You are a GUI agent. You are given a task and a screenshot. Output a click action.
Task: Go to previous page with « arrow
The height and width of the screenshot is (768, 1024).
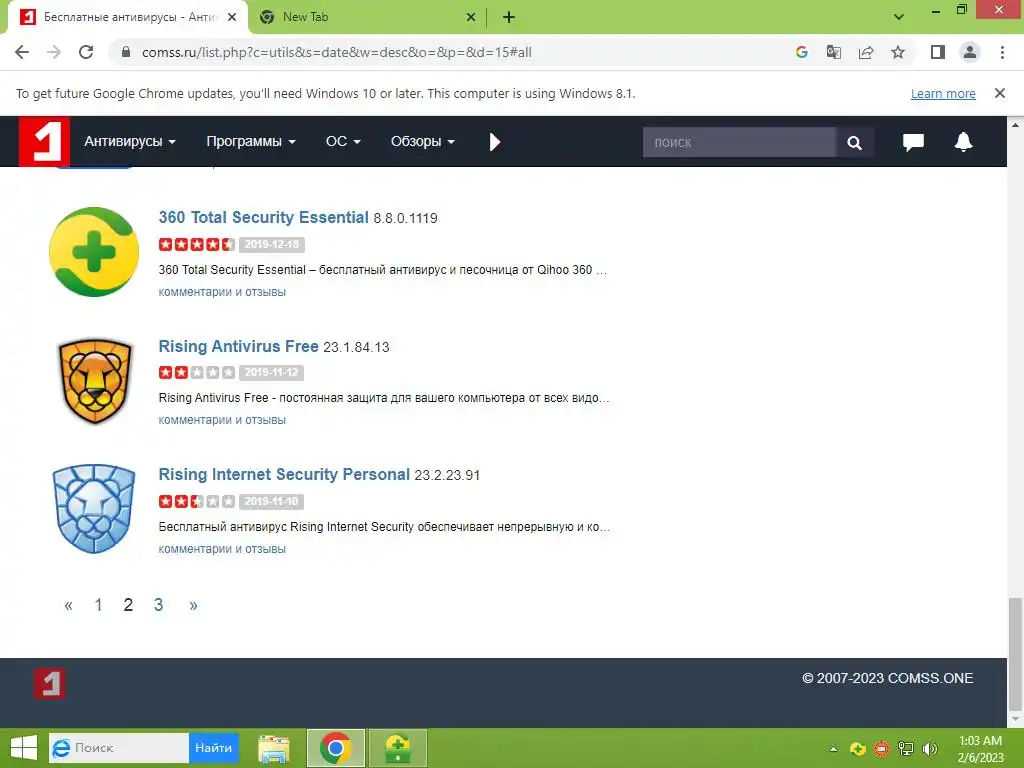69,605
